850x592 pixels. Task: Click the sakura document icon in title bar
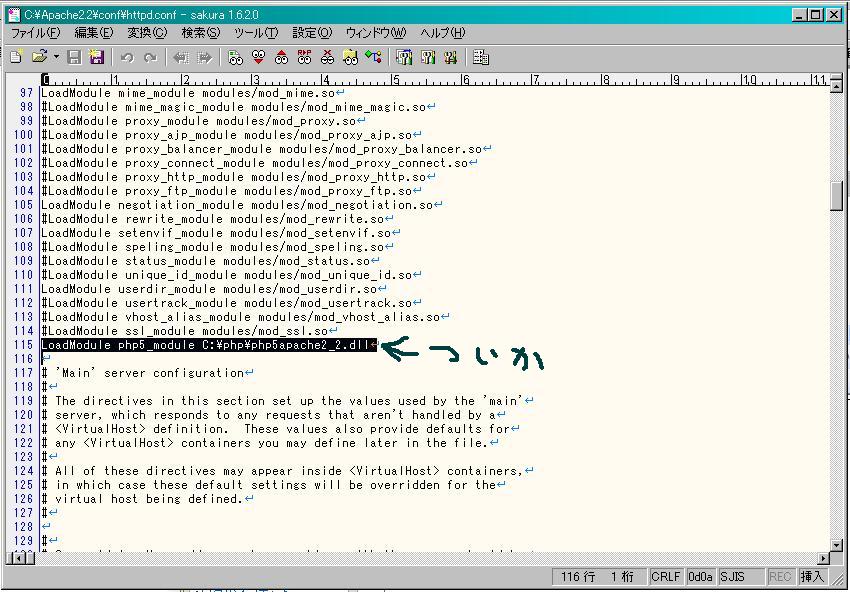15,15
